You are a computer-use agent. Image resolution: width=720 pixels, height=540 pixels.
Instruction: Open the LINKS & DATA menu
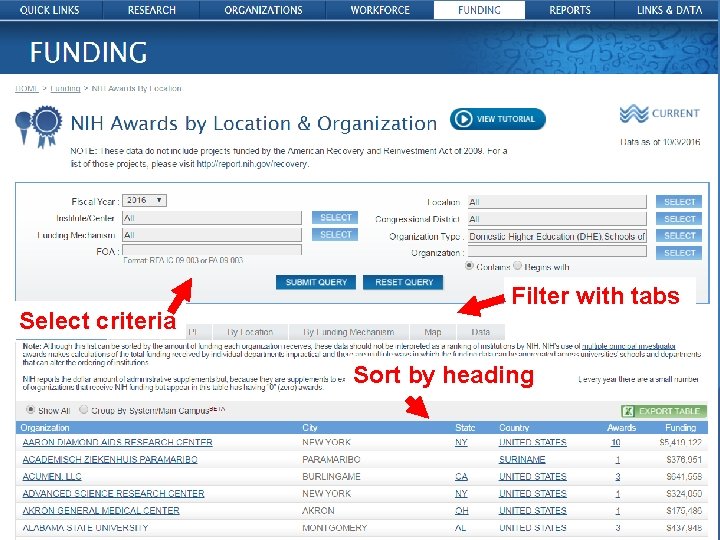tap(669, 10)
